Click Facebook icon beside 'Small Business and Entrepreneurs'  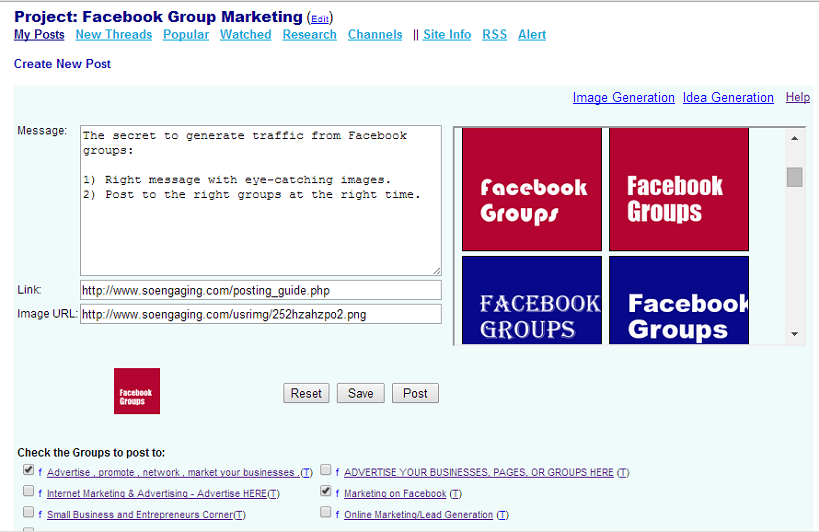click(40, 515)
